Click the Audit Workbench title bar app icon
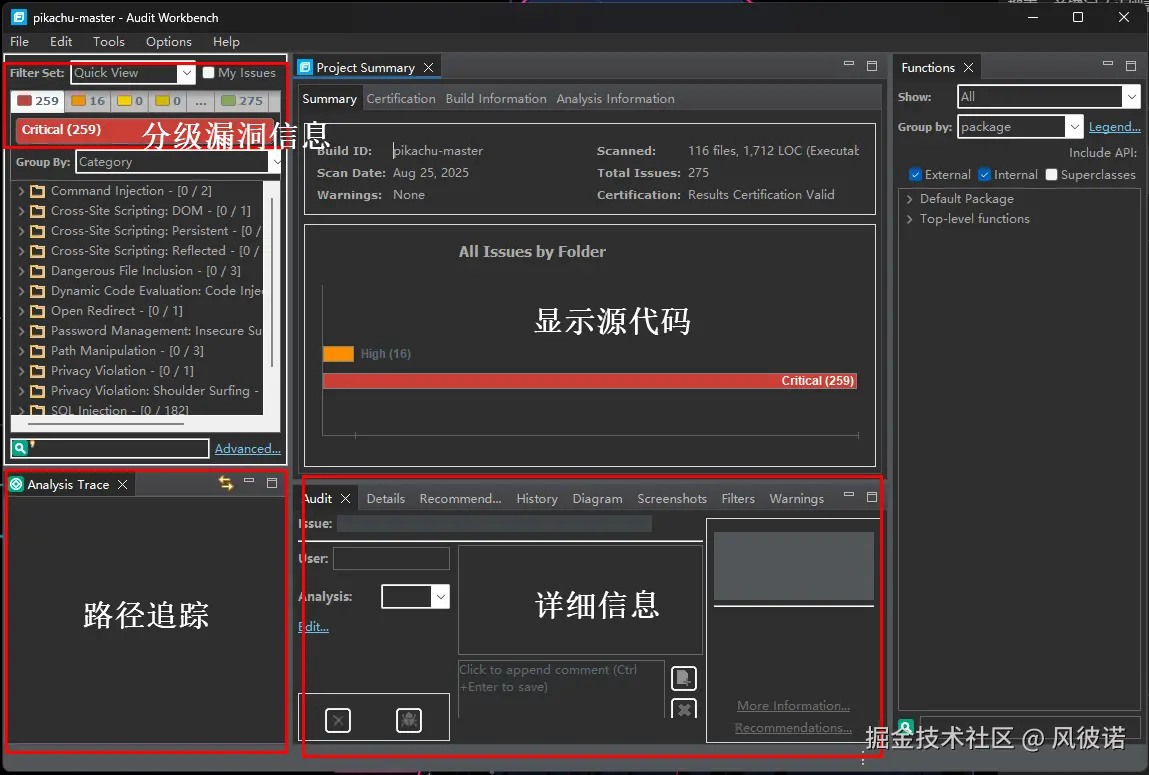 [x=19, y=17]
